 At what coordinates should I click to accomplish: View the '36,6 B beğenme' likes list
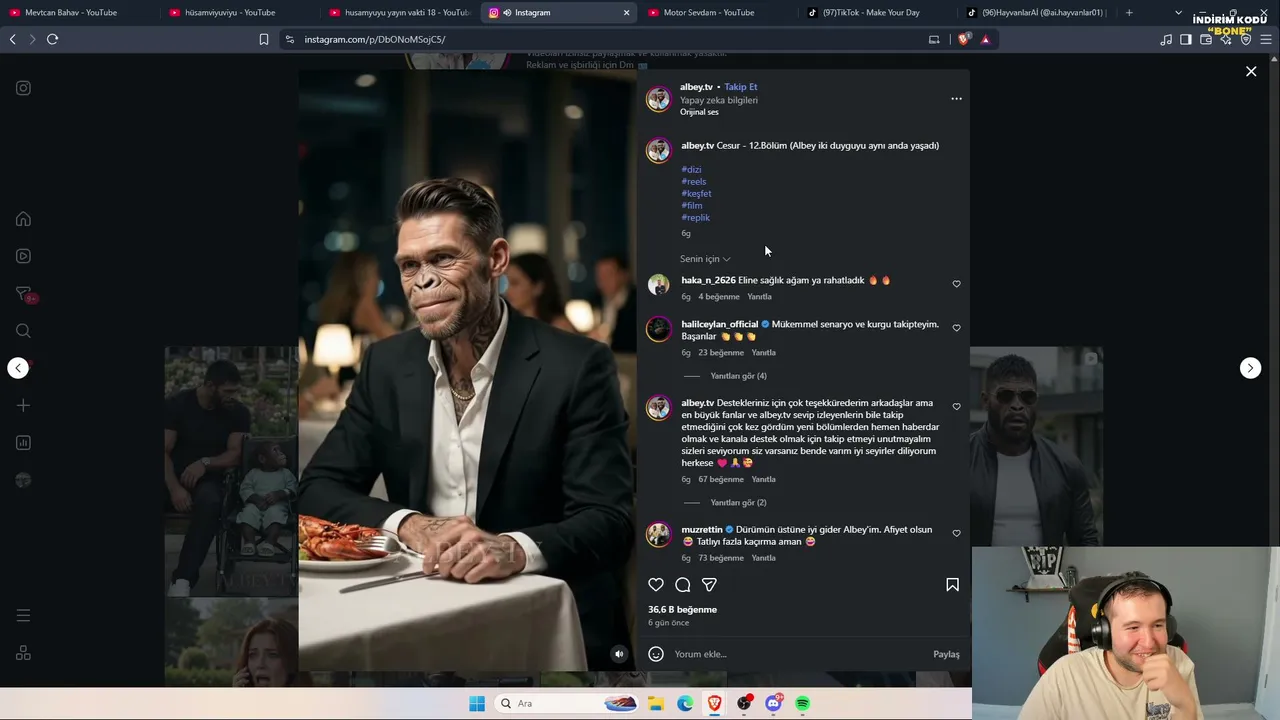[x=682, y=610]
